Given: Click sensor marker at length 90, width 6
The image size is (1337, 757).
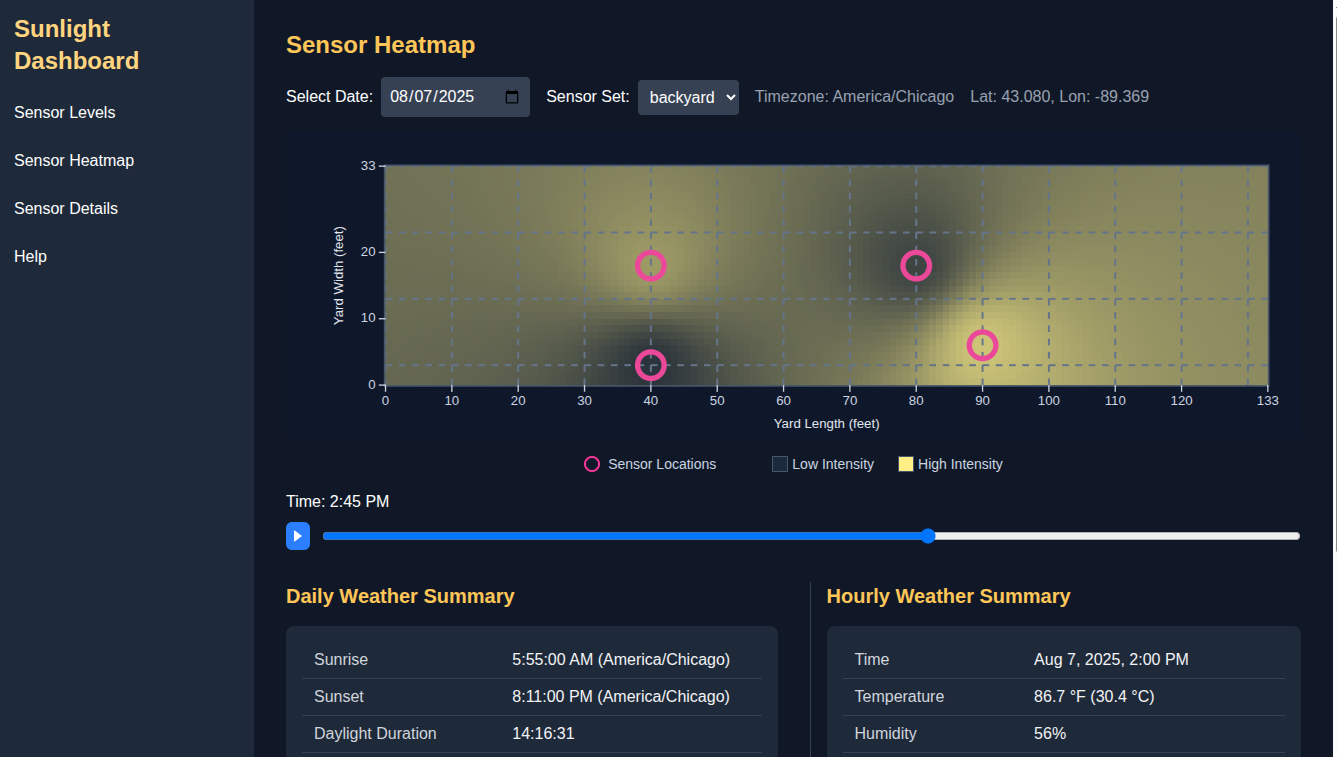Looking at the screenshot, I should click(x=983, y=345).
